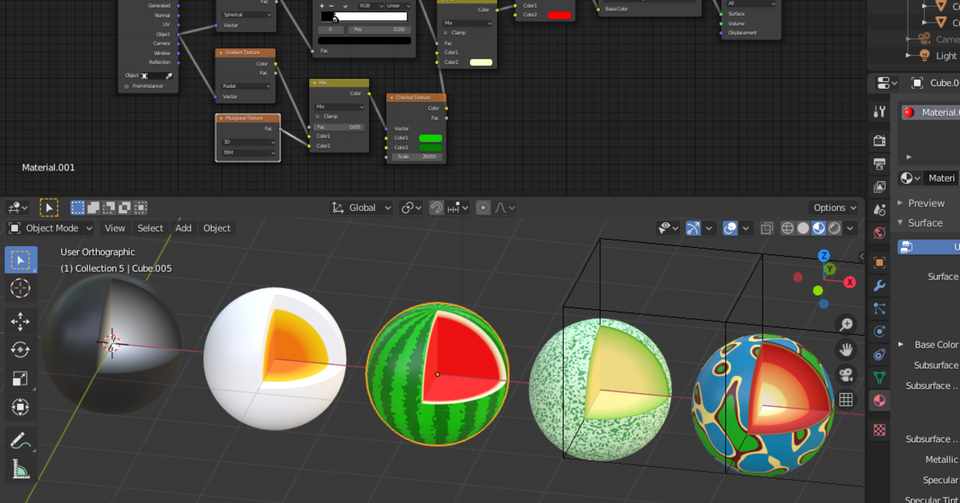Screen dimensions: 960x503
Task: Open the Select menu
Action: (x=150, y=228)
